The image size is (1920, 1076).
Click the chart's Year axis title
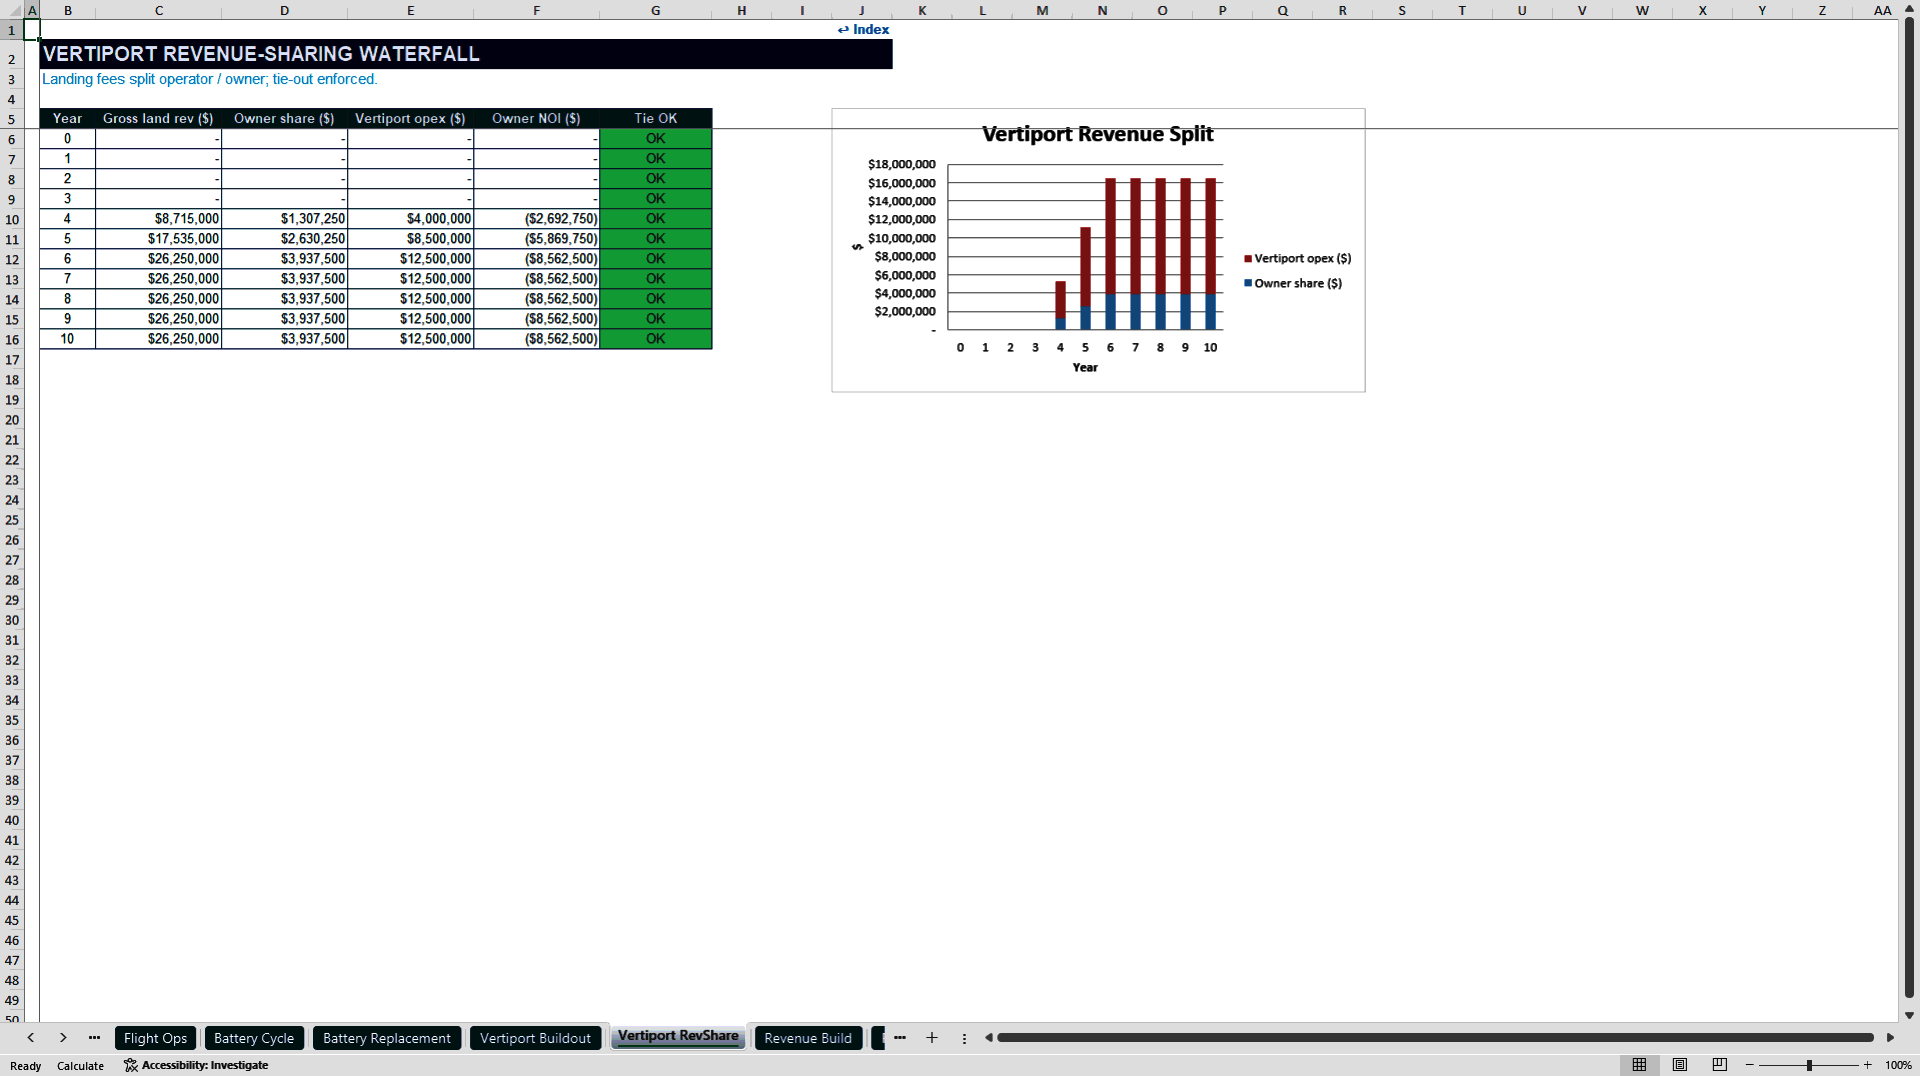point(1085,367)
